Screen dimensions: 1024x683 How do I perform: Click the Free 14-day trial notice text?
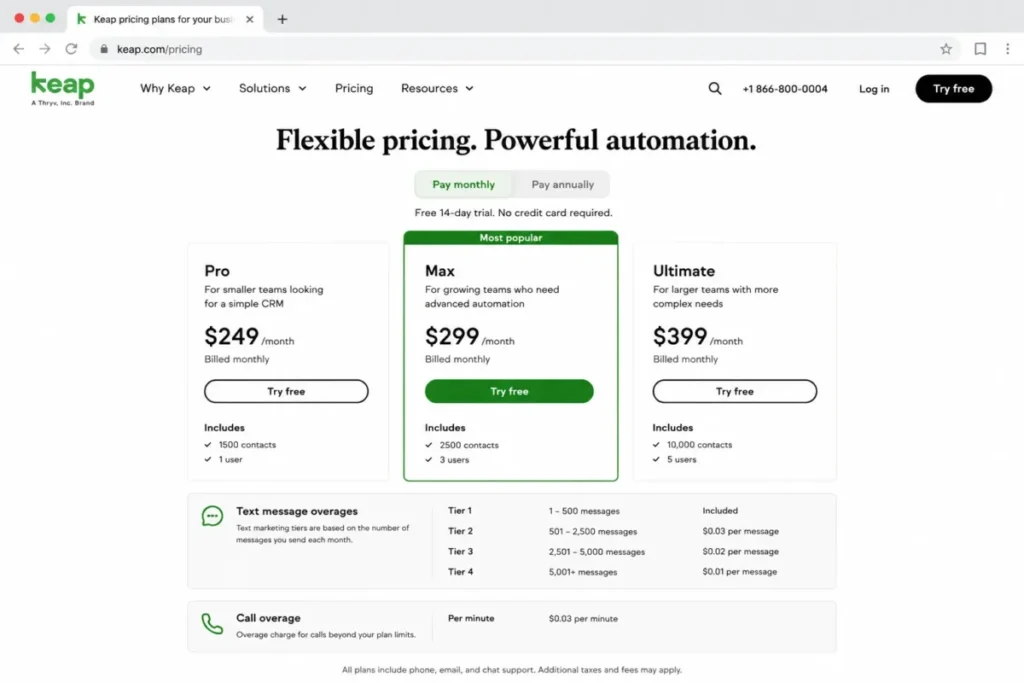513,213
